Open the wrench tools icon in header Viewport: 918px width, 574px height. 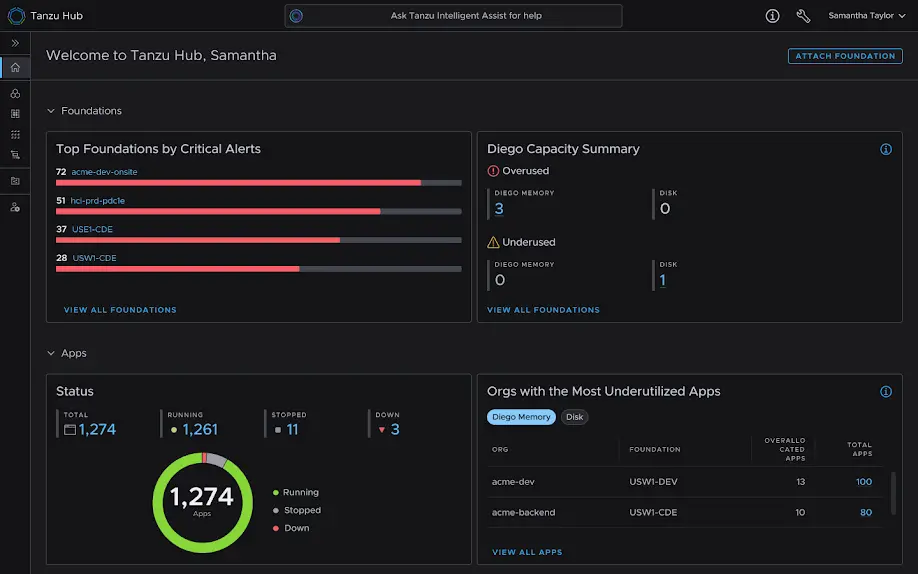point(803,16)
